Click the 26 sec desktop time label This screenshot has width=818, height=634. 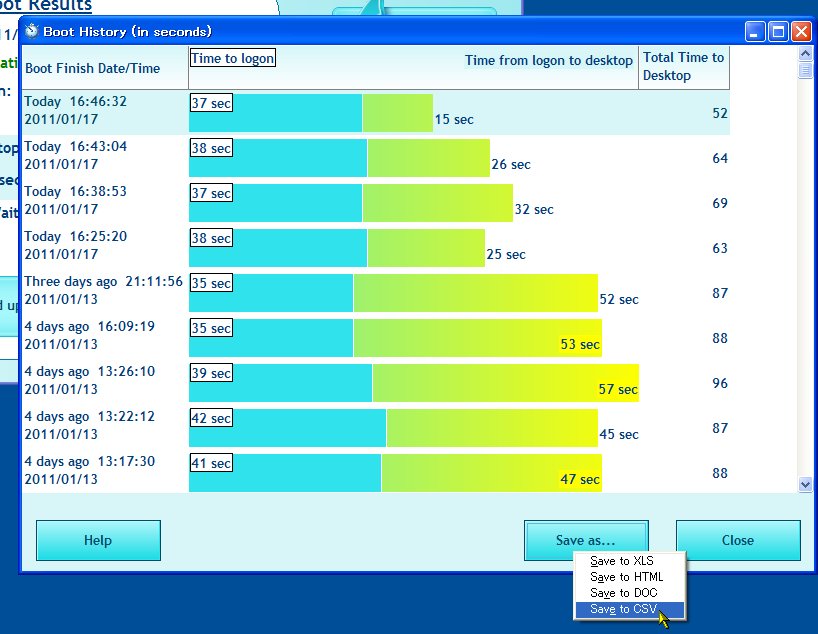point(511,164)
